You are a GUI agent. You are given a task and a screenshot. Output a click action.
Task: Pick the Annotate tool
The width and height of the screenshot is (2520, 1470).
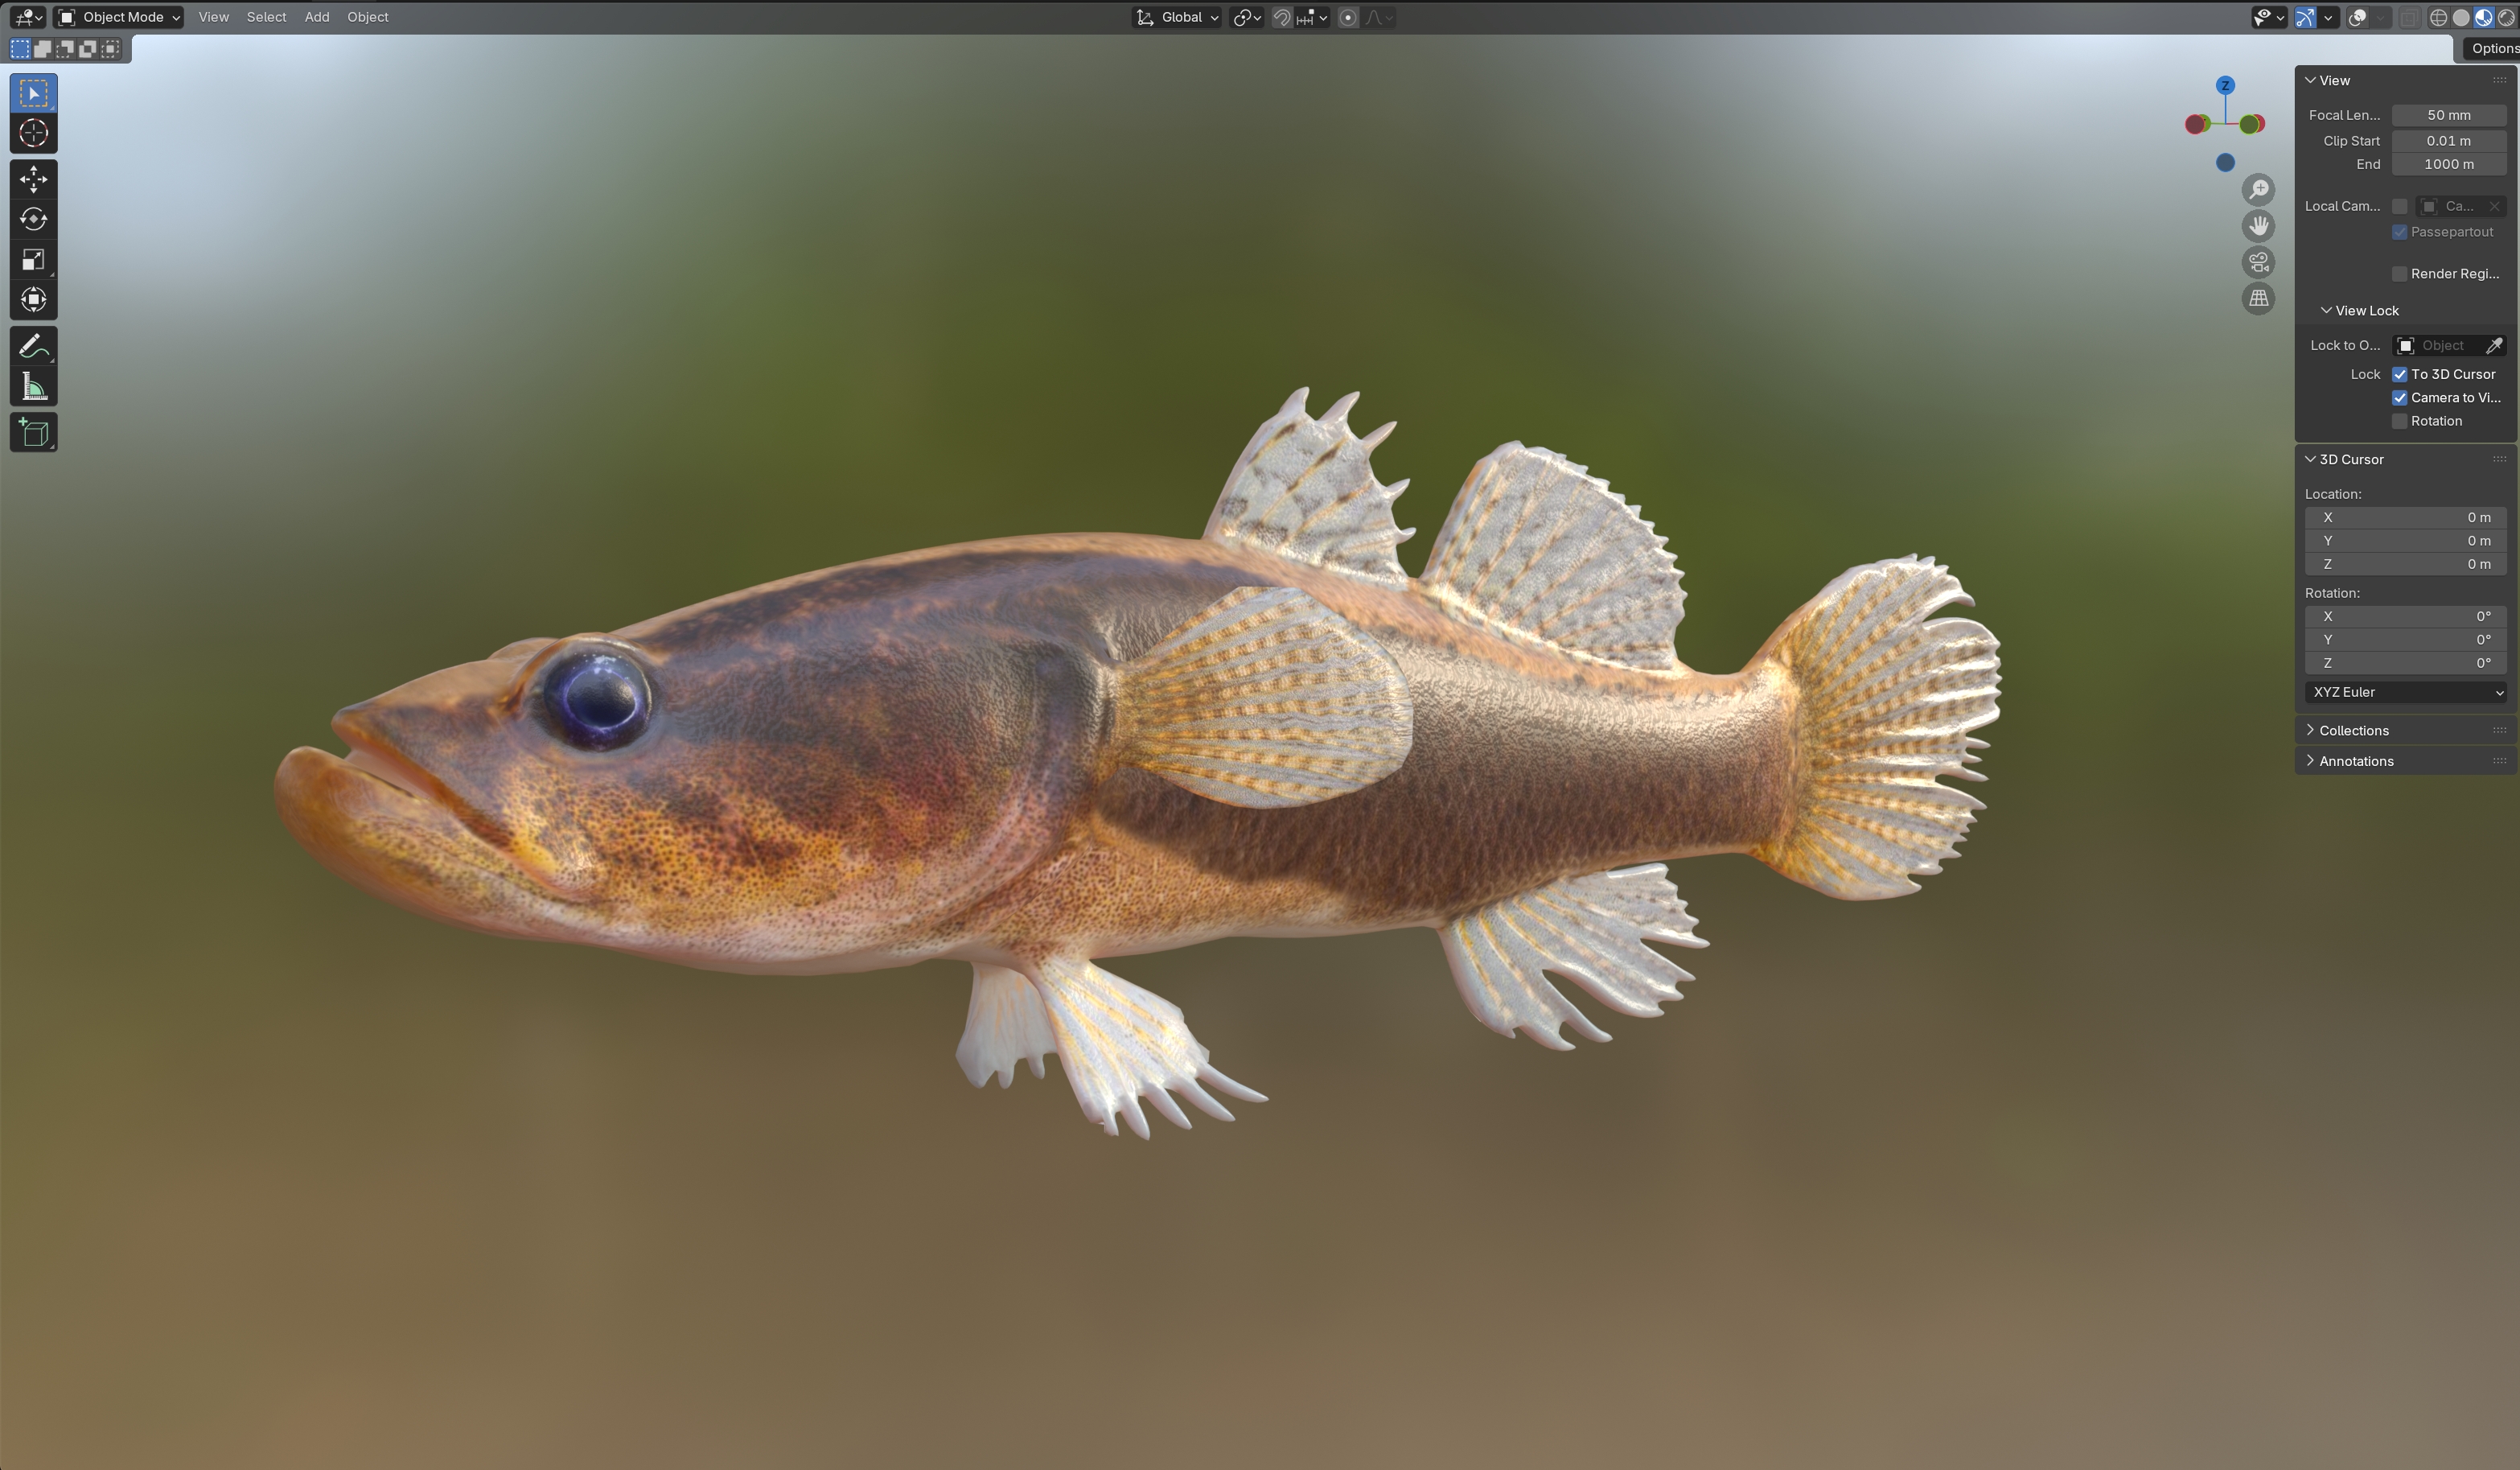(33, 346)
